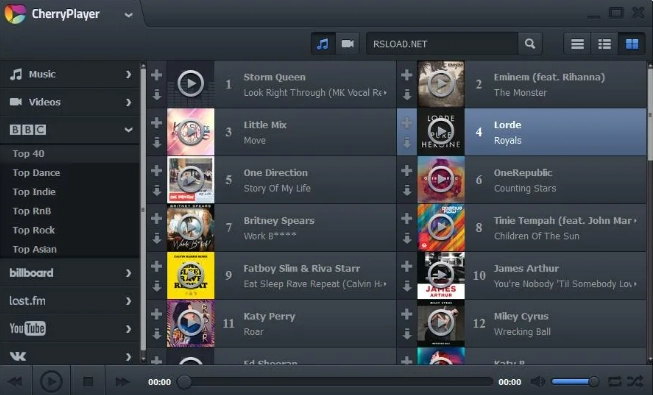The width and height of the screenshot is (653, 395).
Task: Play Little Mix Move cover thumbnail
Action: pyautogui.click(x=190, y=132)
